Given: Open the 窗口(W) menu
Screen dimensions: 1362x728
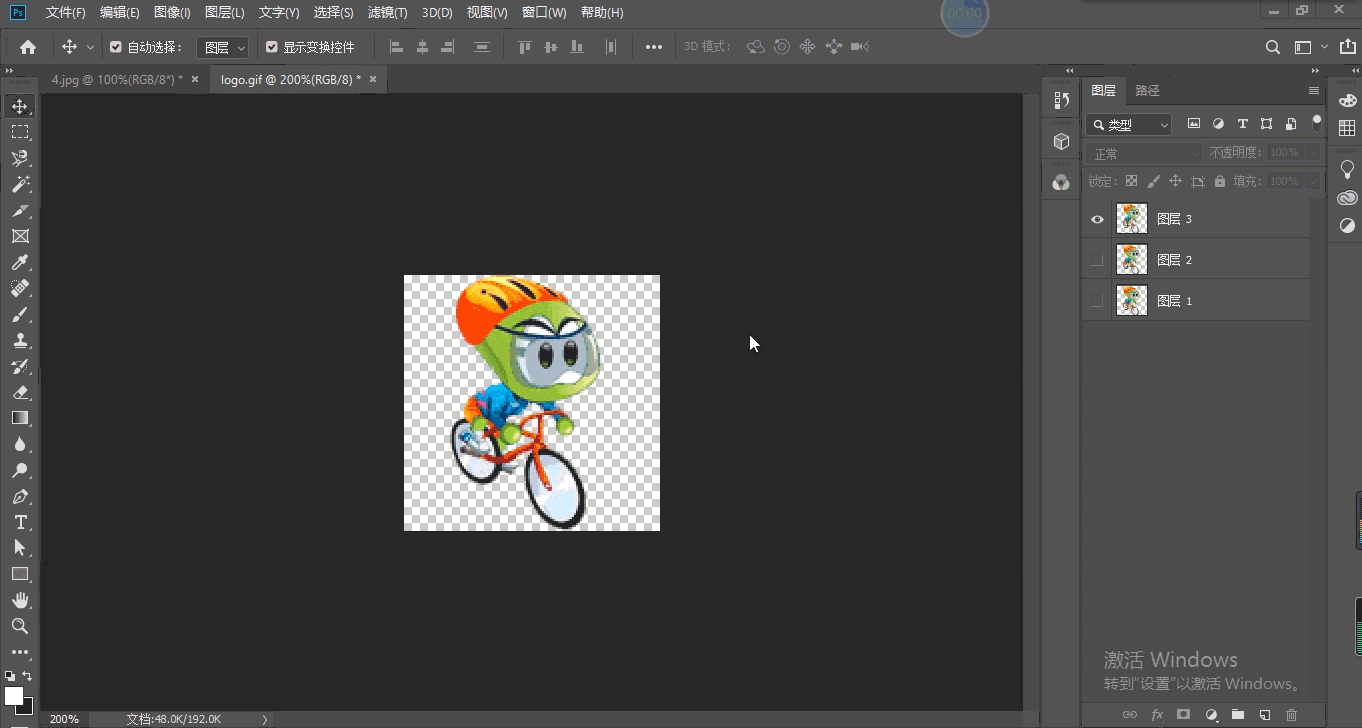Looking at the screenshot, I should tap(544, 13).
